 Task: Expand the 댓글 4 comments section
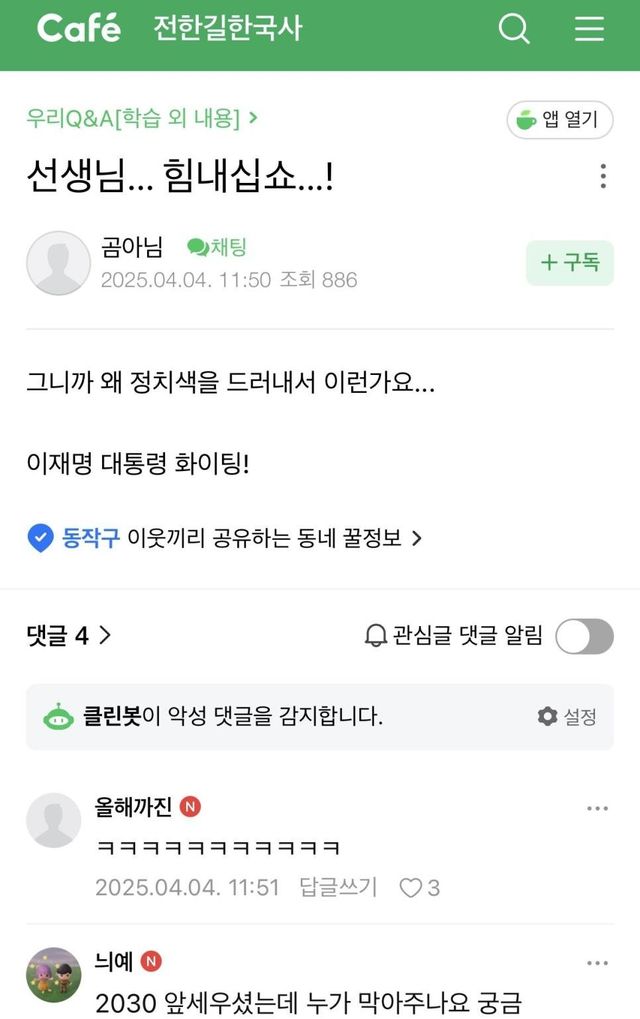click(x=69, y=635)
